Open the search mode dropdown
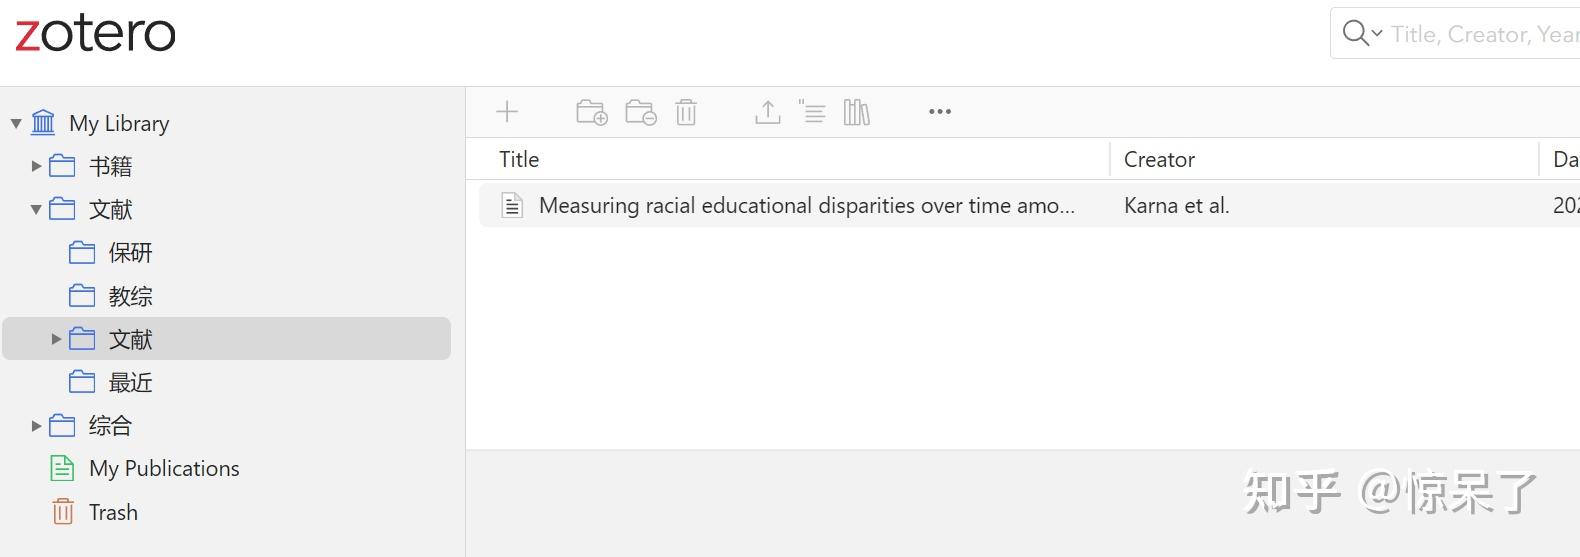This screenshot has width=1580, height=557. pyautogui.click(x=1361, y=34)
